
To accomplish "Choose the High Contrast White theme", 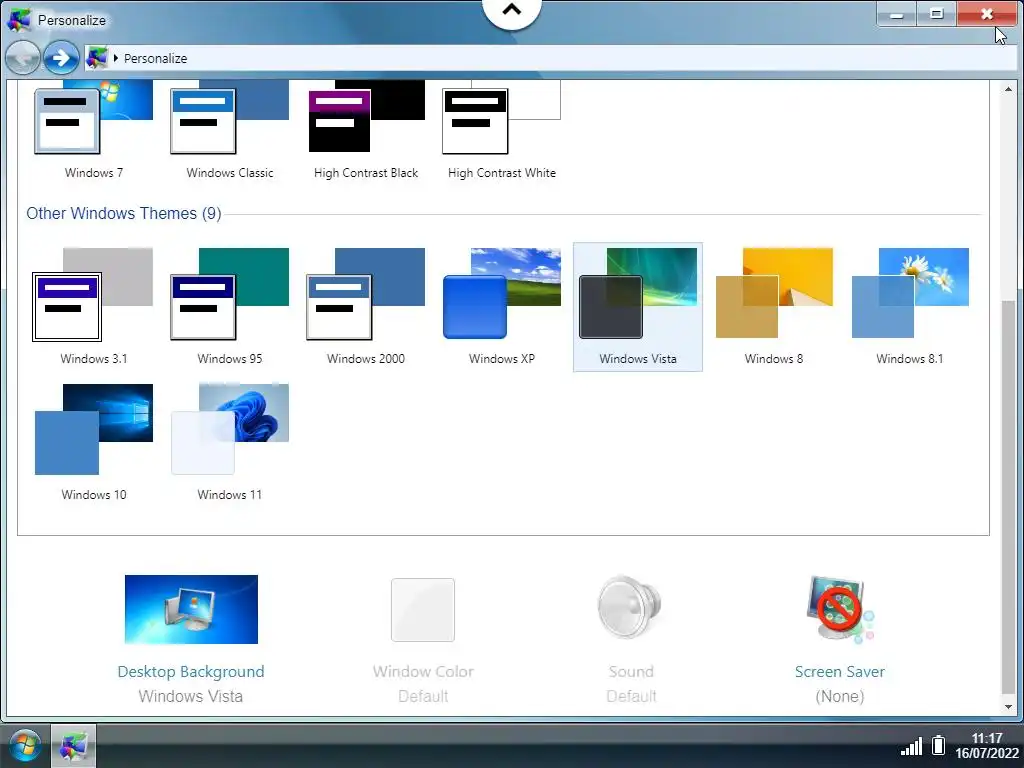I will tap(502, 131).
